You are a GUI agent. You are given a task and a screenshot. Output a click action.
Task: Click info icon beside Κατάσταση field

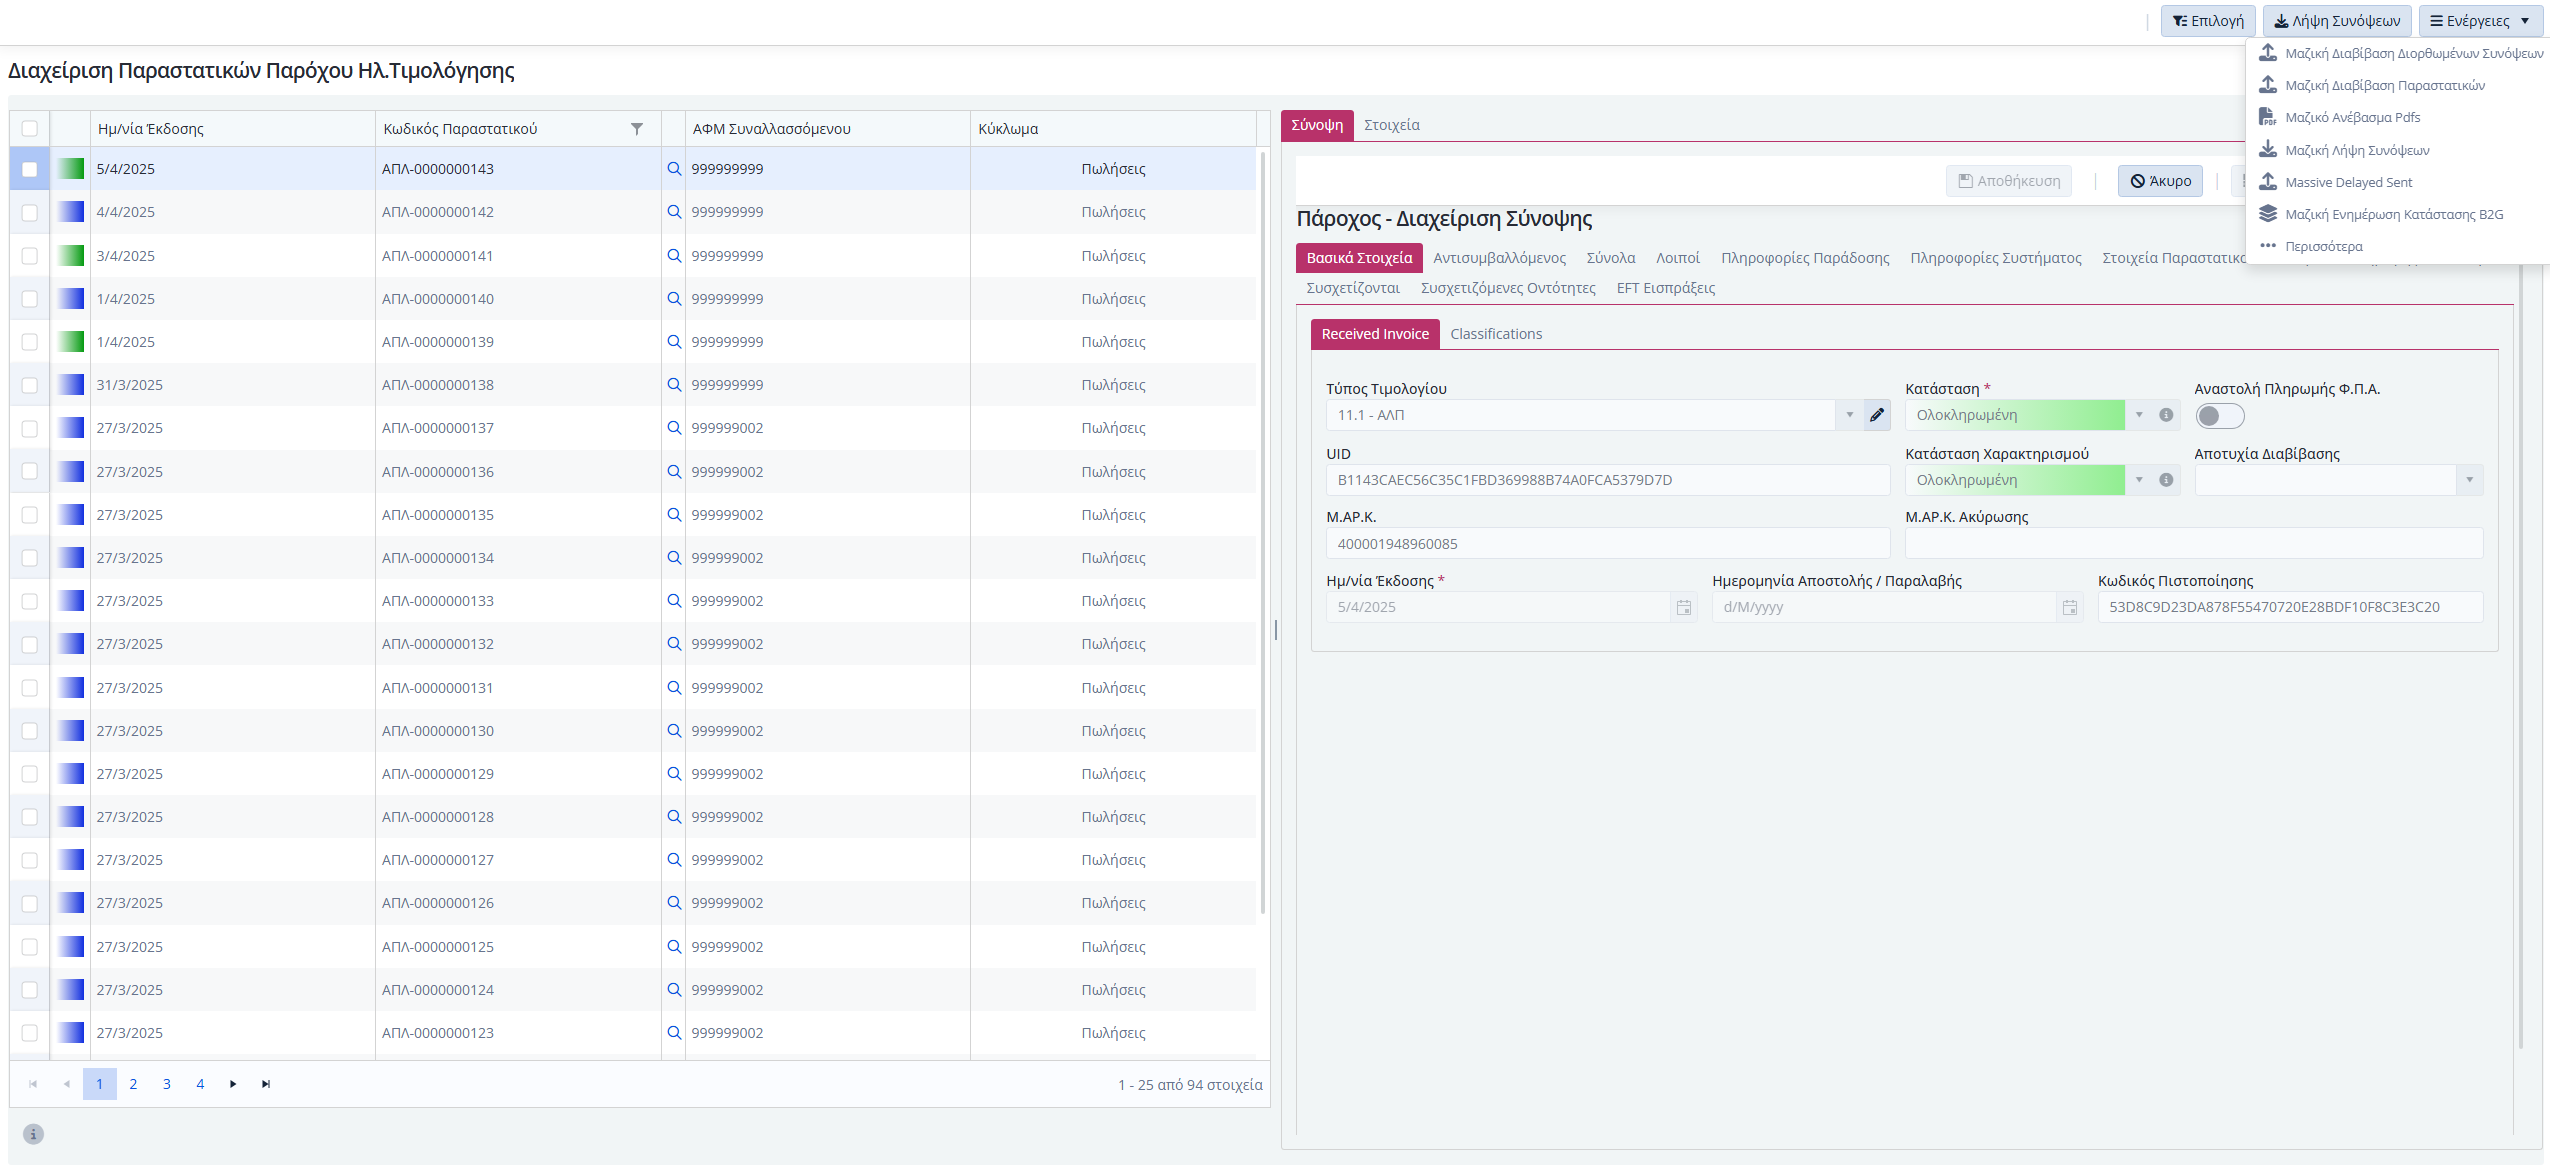click(2166, 415)
